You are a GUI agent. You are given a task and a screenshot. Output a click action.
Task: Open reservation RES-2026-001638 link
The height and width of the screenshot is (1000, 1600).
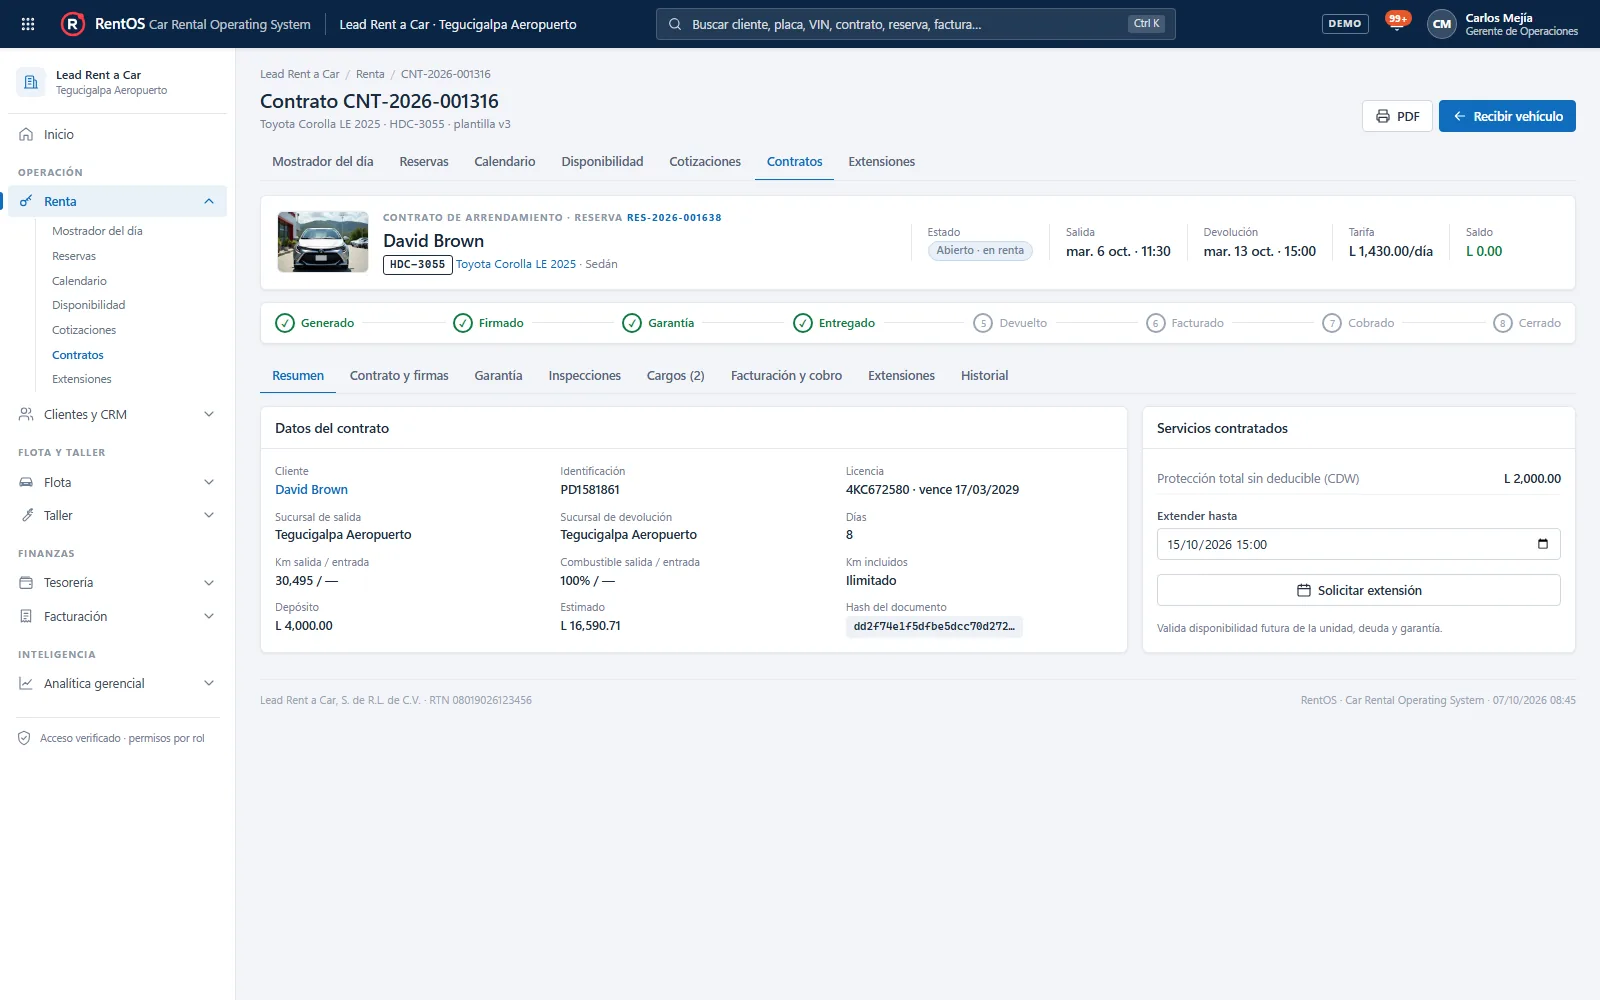coord(674,217)
